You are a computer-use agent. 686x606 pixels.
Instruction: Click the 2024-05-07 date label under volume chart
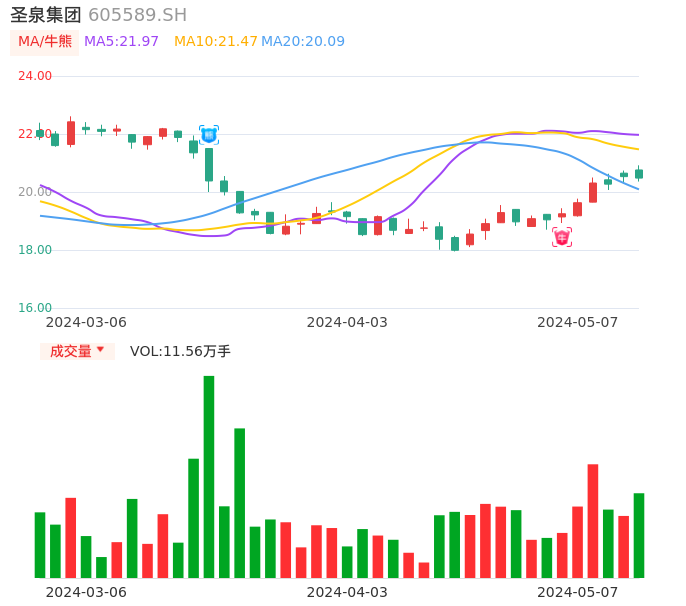click(578, 592)
